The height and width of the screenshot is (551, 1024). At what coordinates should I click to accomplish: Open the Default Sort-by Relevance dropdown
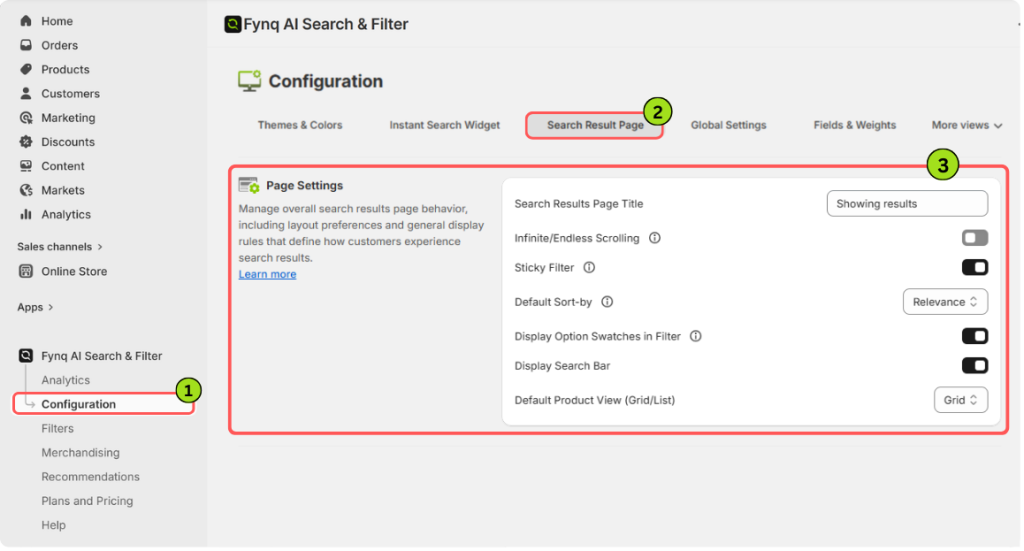point(945,302)
